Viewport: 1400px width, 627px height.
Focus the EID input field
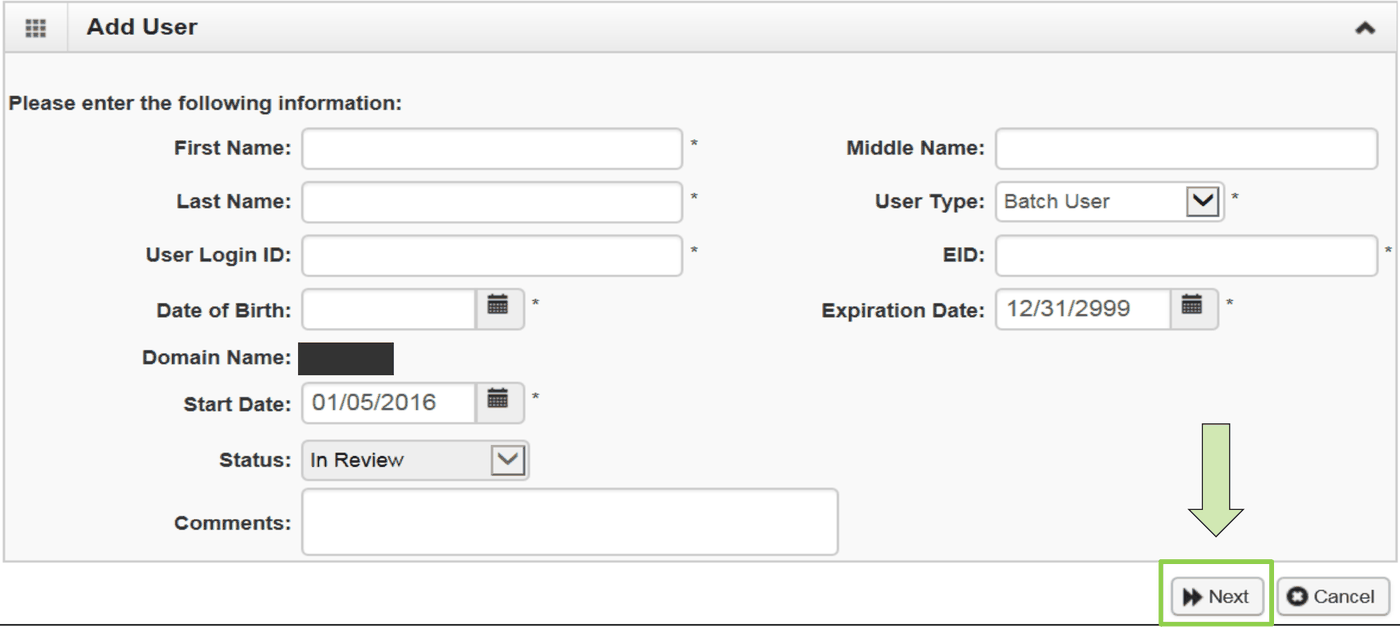point(1186,256)
